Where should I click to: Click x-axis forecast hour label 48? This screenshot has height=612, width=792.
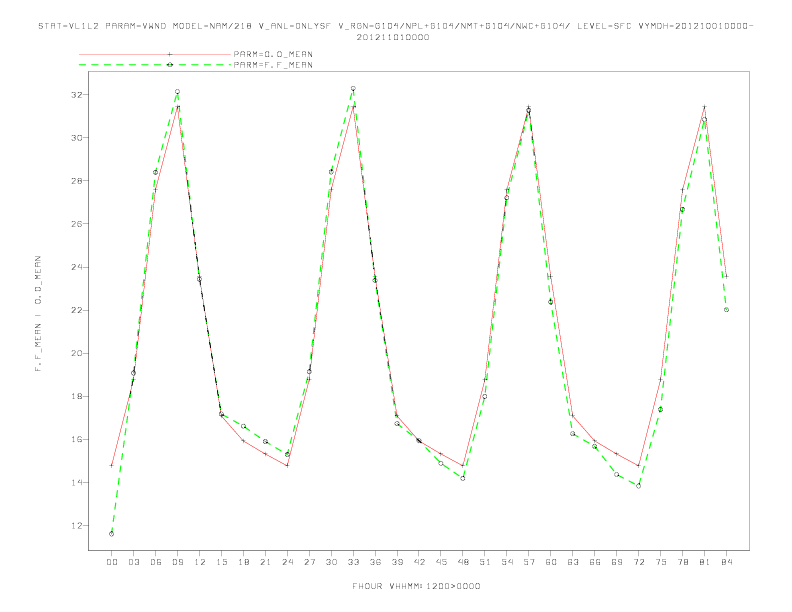pyautogui.click(x=463, y=562)
